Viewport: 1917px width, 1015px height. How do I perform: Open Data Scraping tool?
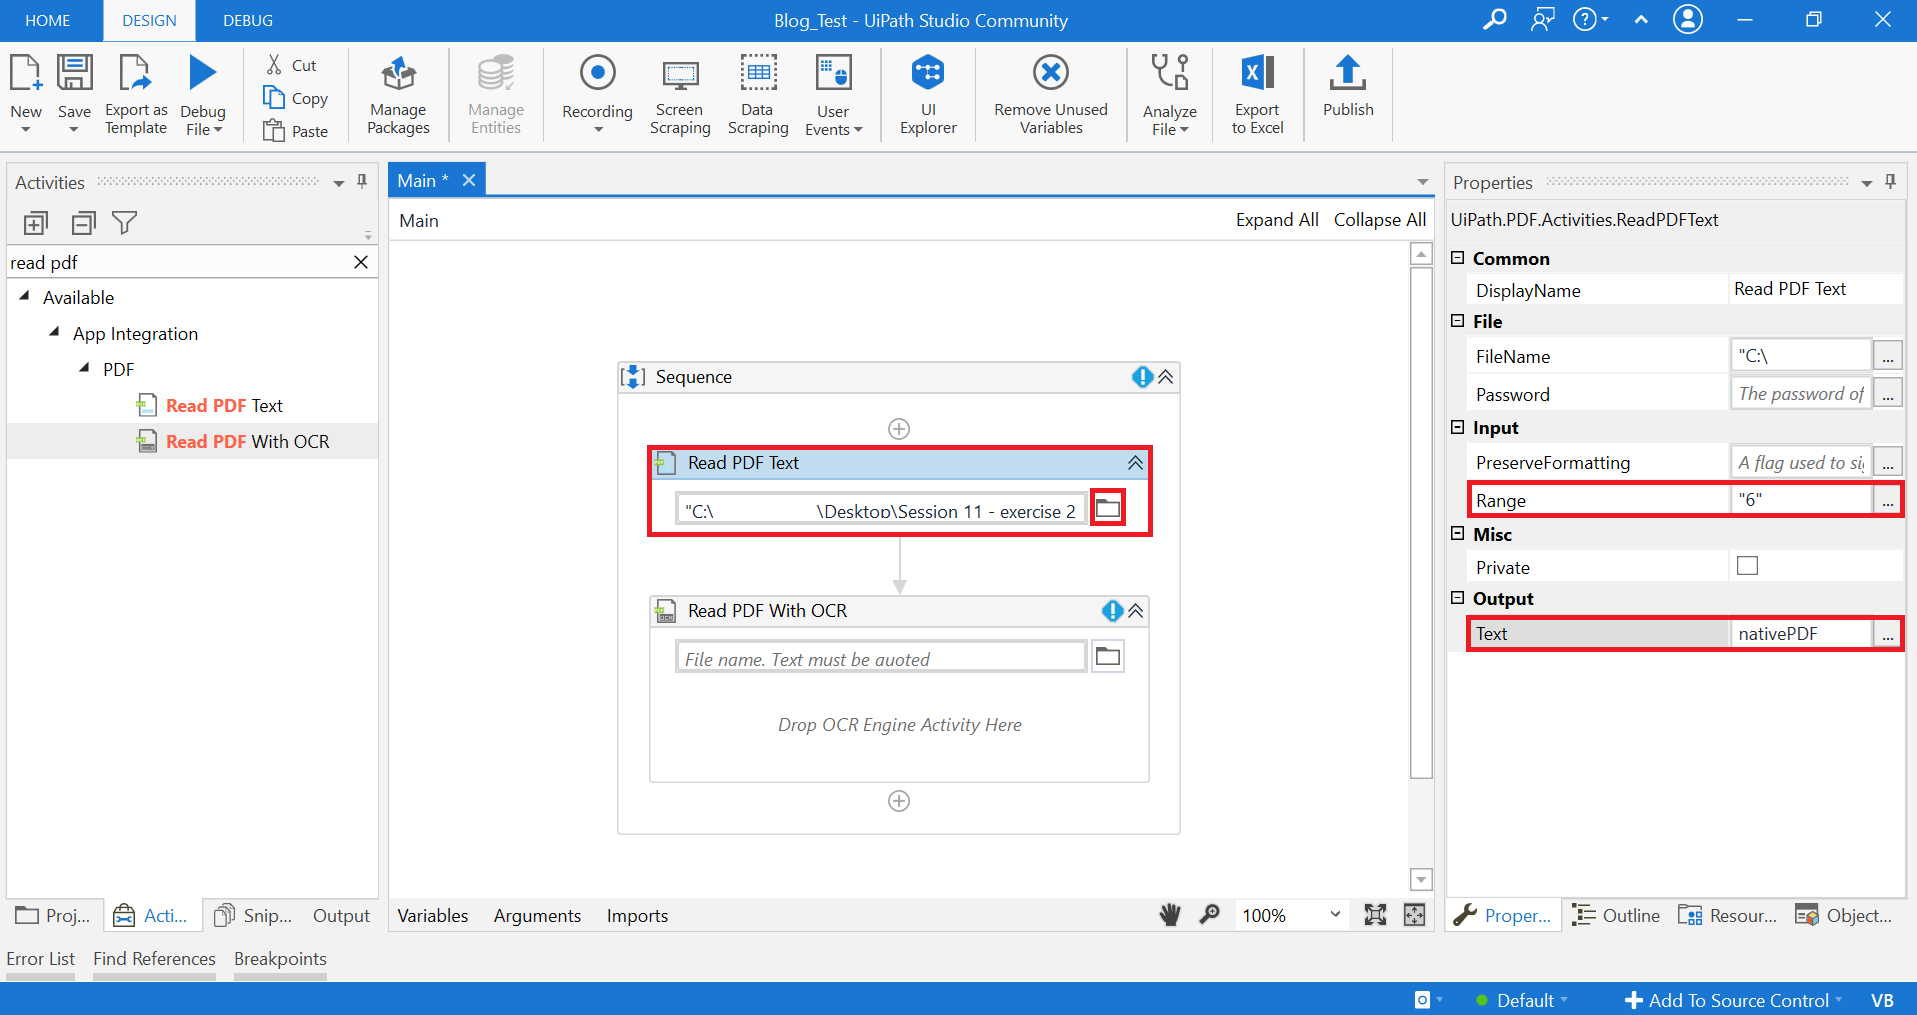tap(758, 96)
